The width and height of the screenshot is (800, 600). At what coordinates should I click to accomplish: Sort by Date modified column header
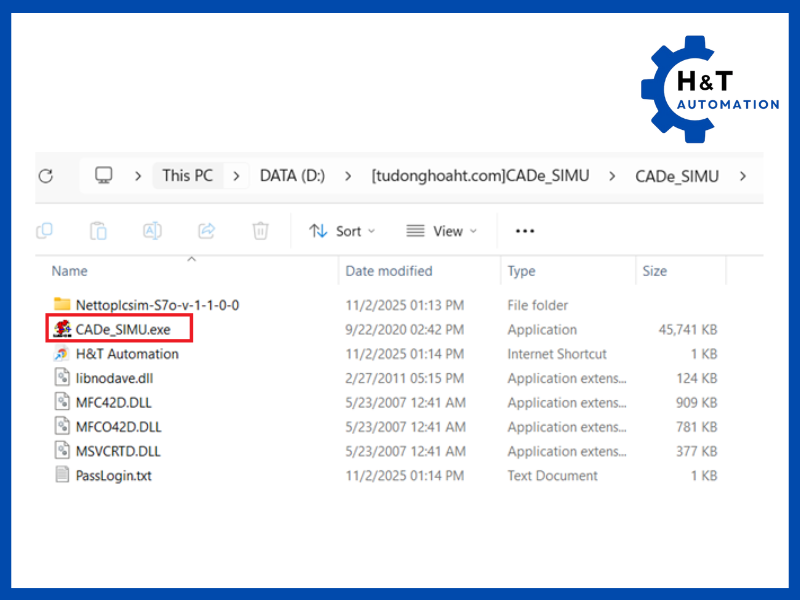[x=389, y=271]
